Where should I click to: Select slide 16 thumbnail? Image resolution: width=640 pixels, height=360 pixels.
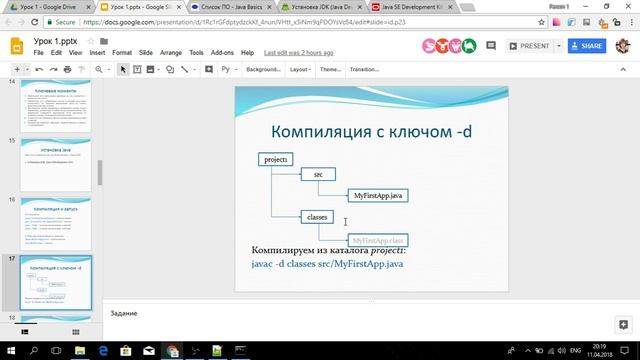pyautogui.click(x=56, y=224)
